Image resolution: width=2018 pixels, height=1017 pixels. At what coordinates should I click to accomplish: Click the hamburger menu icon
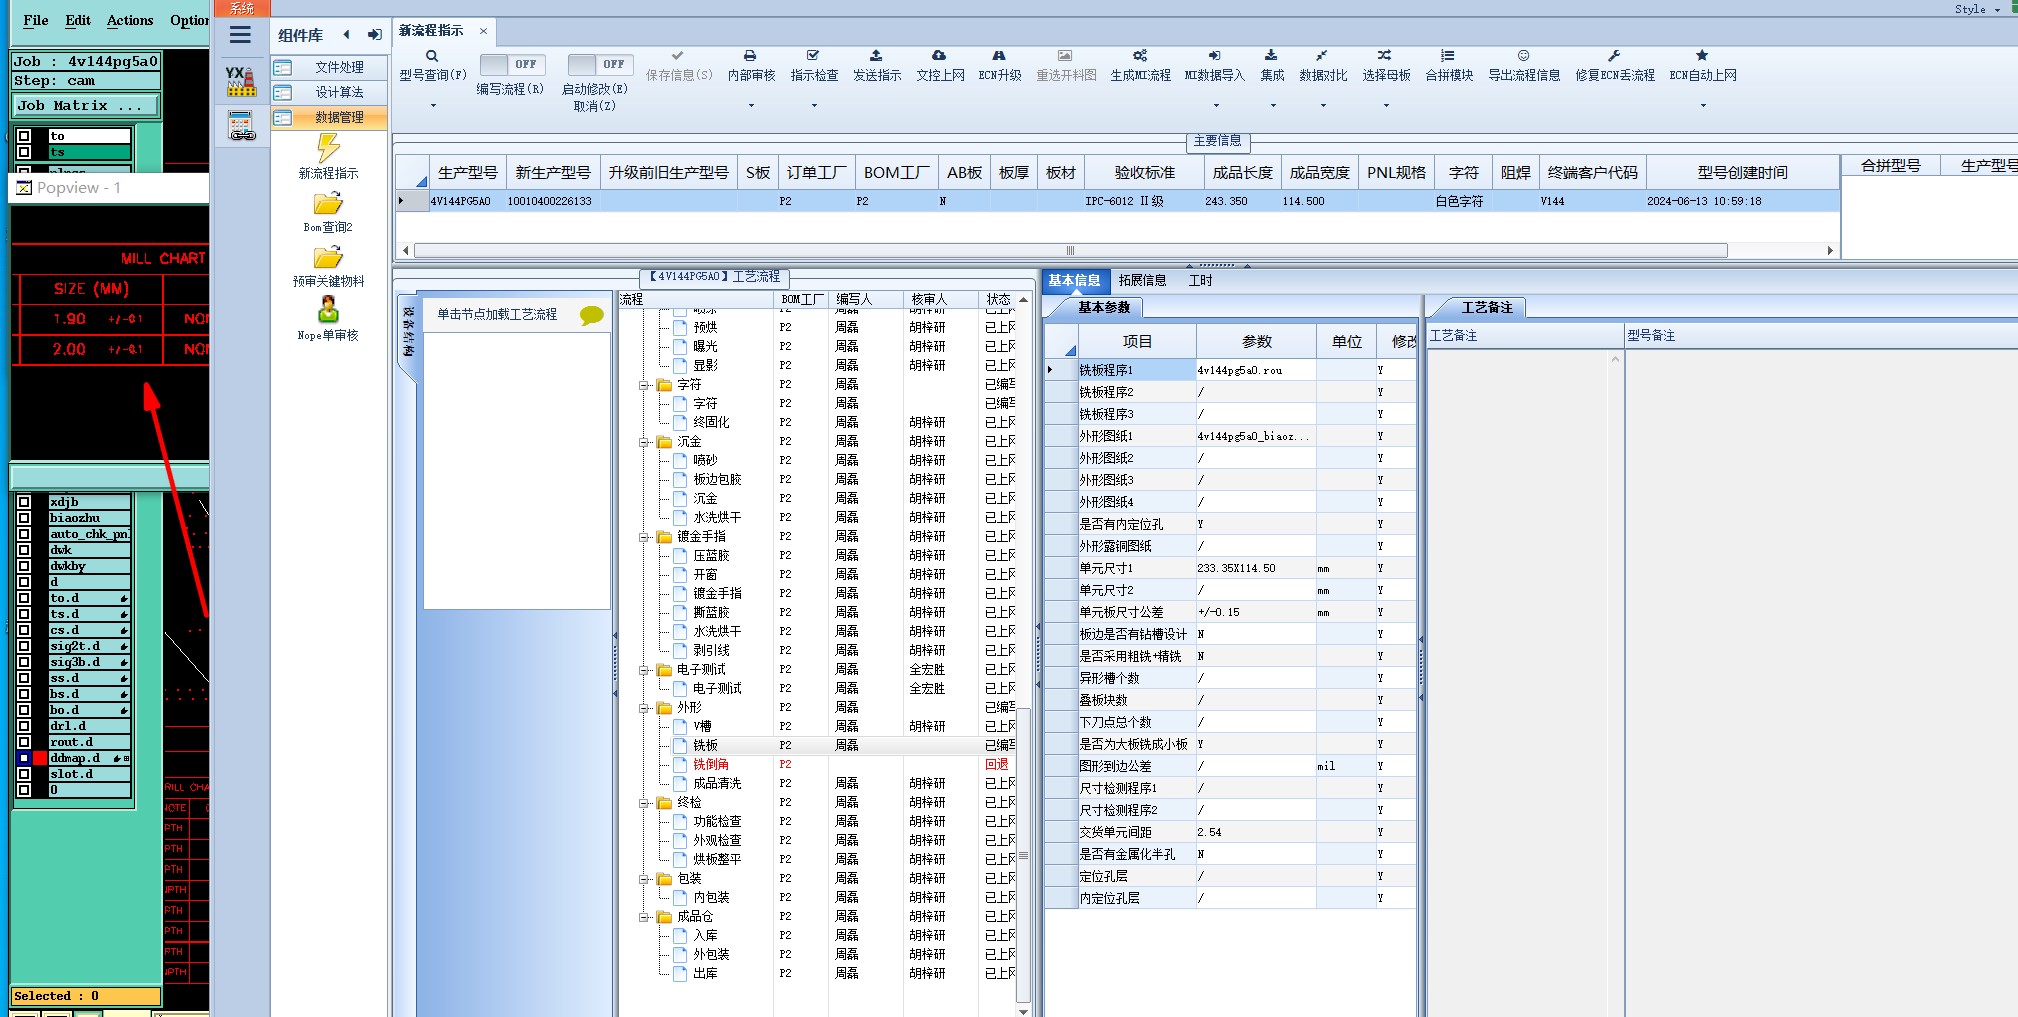240,35
